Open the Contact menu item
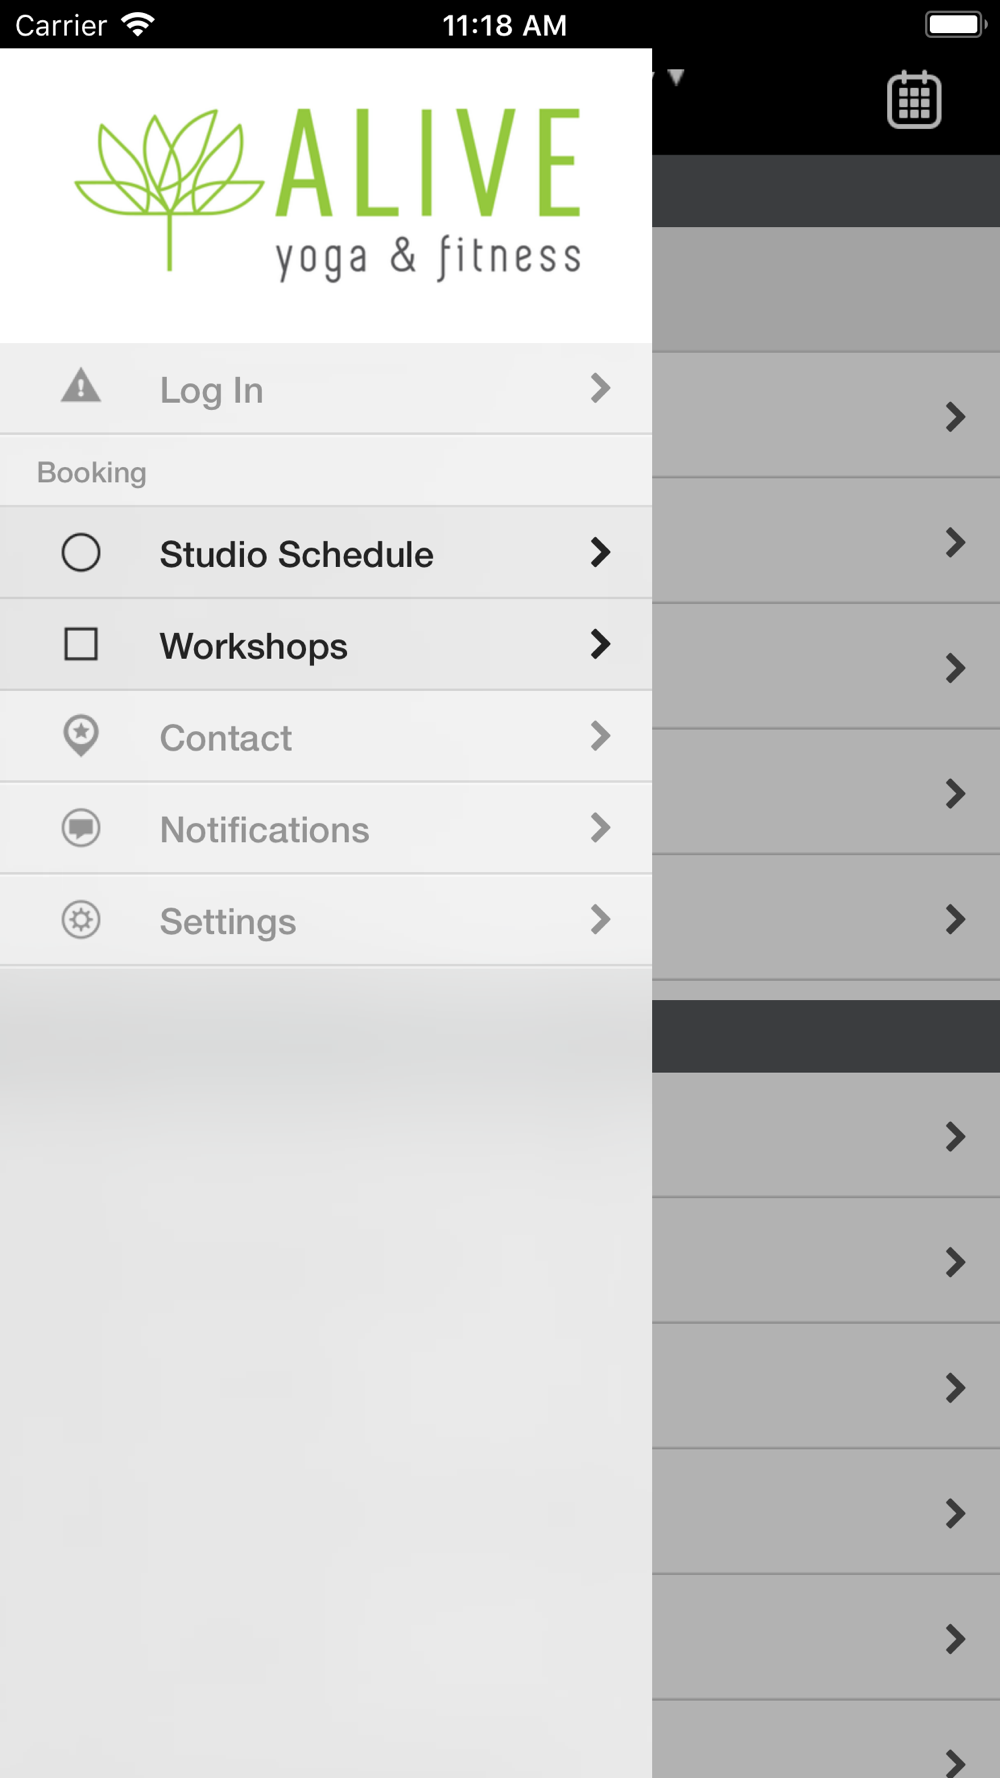The width and height of the screenshot is (1000, 1778). click(326, 737)
